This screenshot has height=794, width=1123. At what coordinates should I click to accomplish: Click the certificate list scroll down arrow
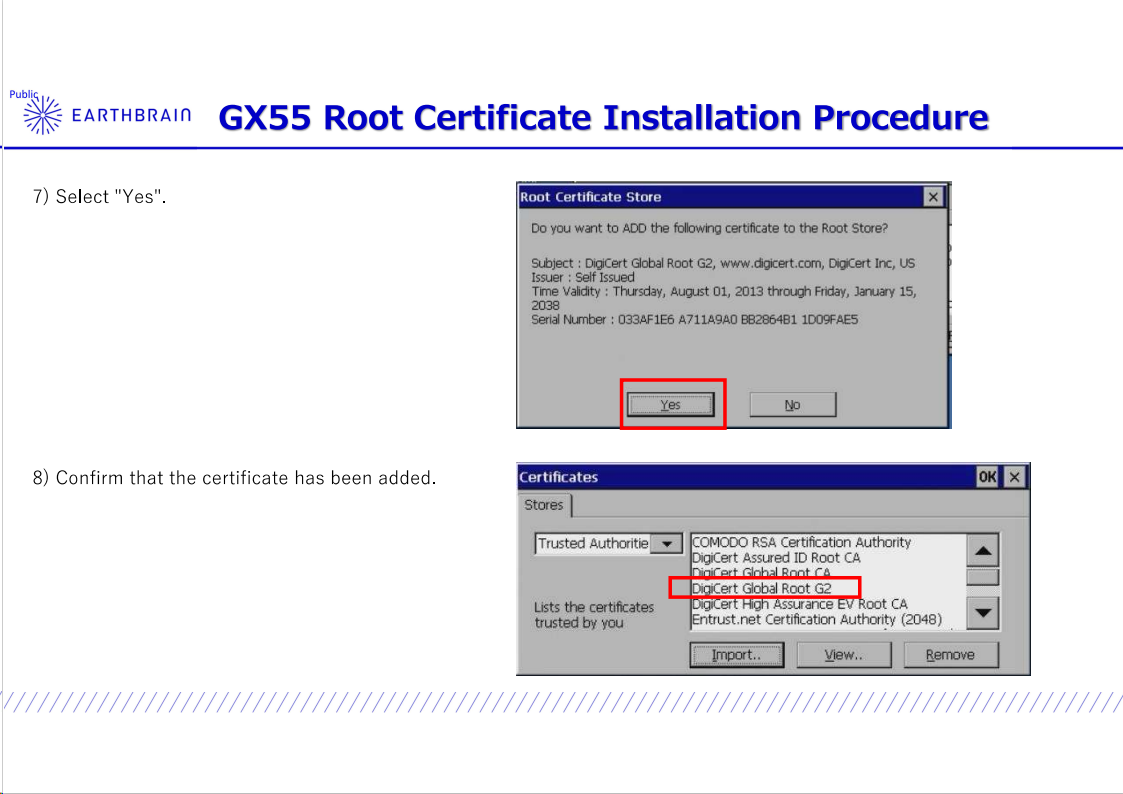[983, 613]
